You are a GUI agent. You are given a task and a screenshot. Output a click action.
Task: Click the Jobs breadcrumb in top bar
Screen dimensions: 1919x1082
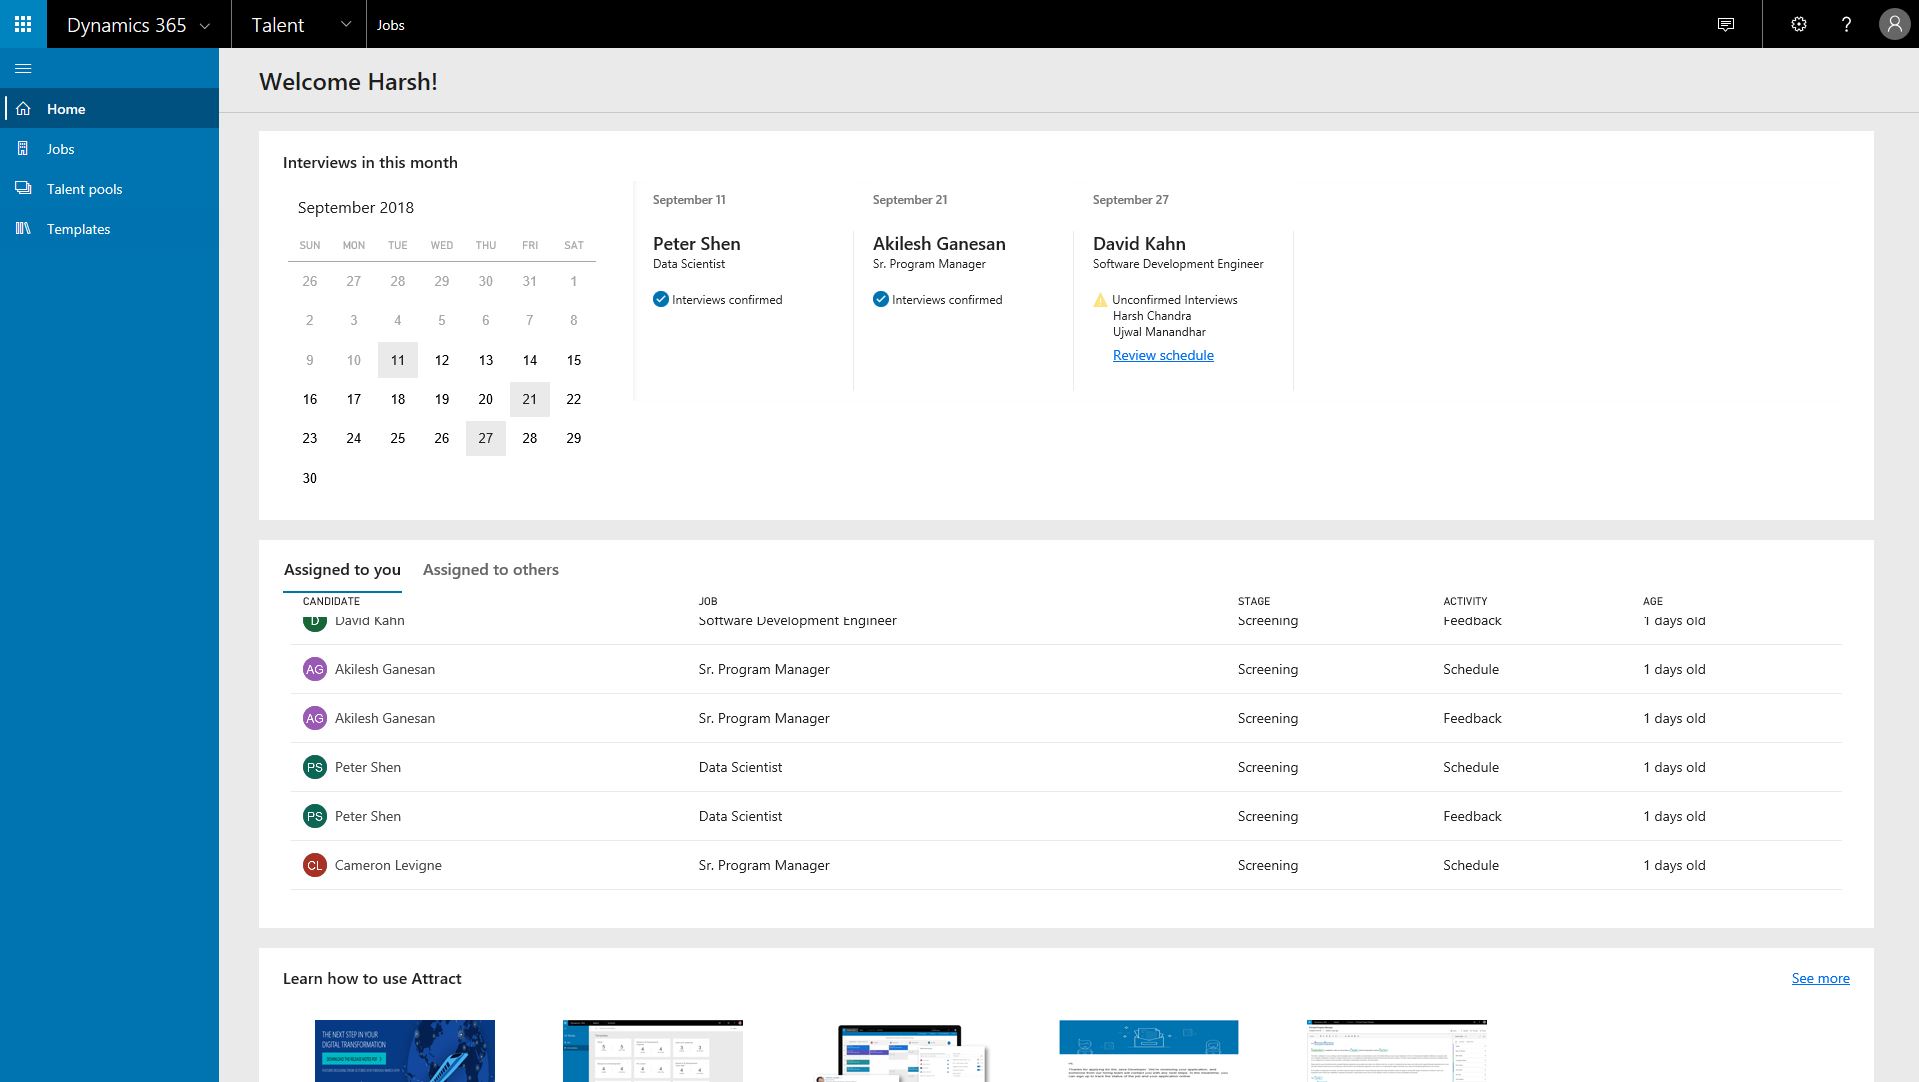coord(390,25)
